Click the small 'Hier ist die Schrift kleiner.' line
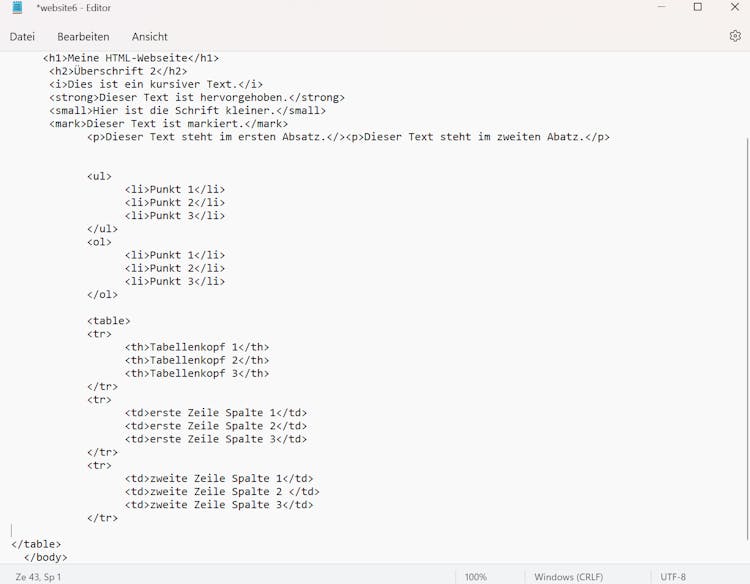This screenshot has height=584, width=750. (x=187, y=110)
